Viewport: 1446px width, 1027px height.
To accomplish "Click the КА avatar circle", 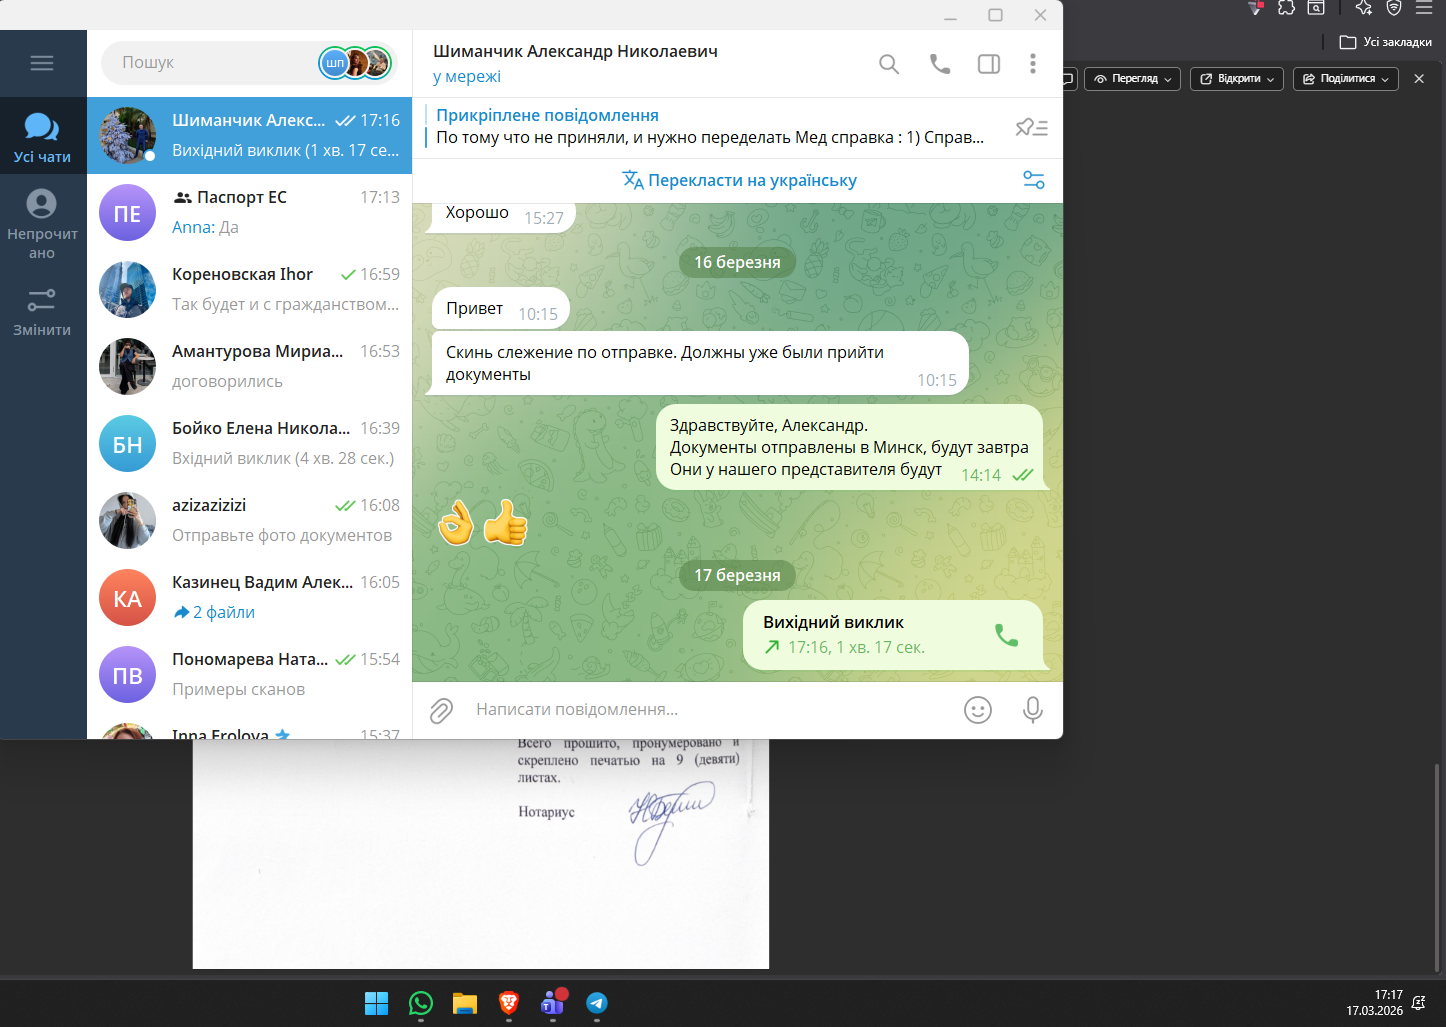I will pyautogui.click(x=128, y=598).
